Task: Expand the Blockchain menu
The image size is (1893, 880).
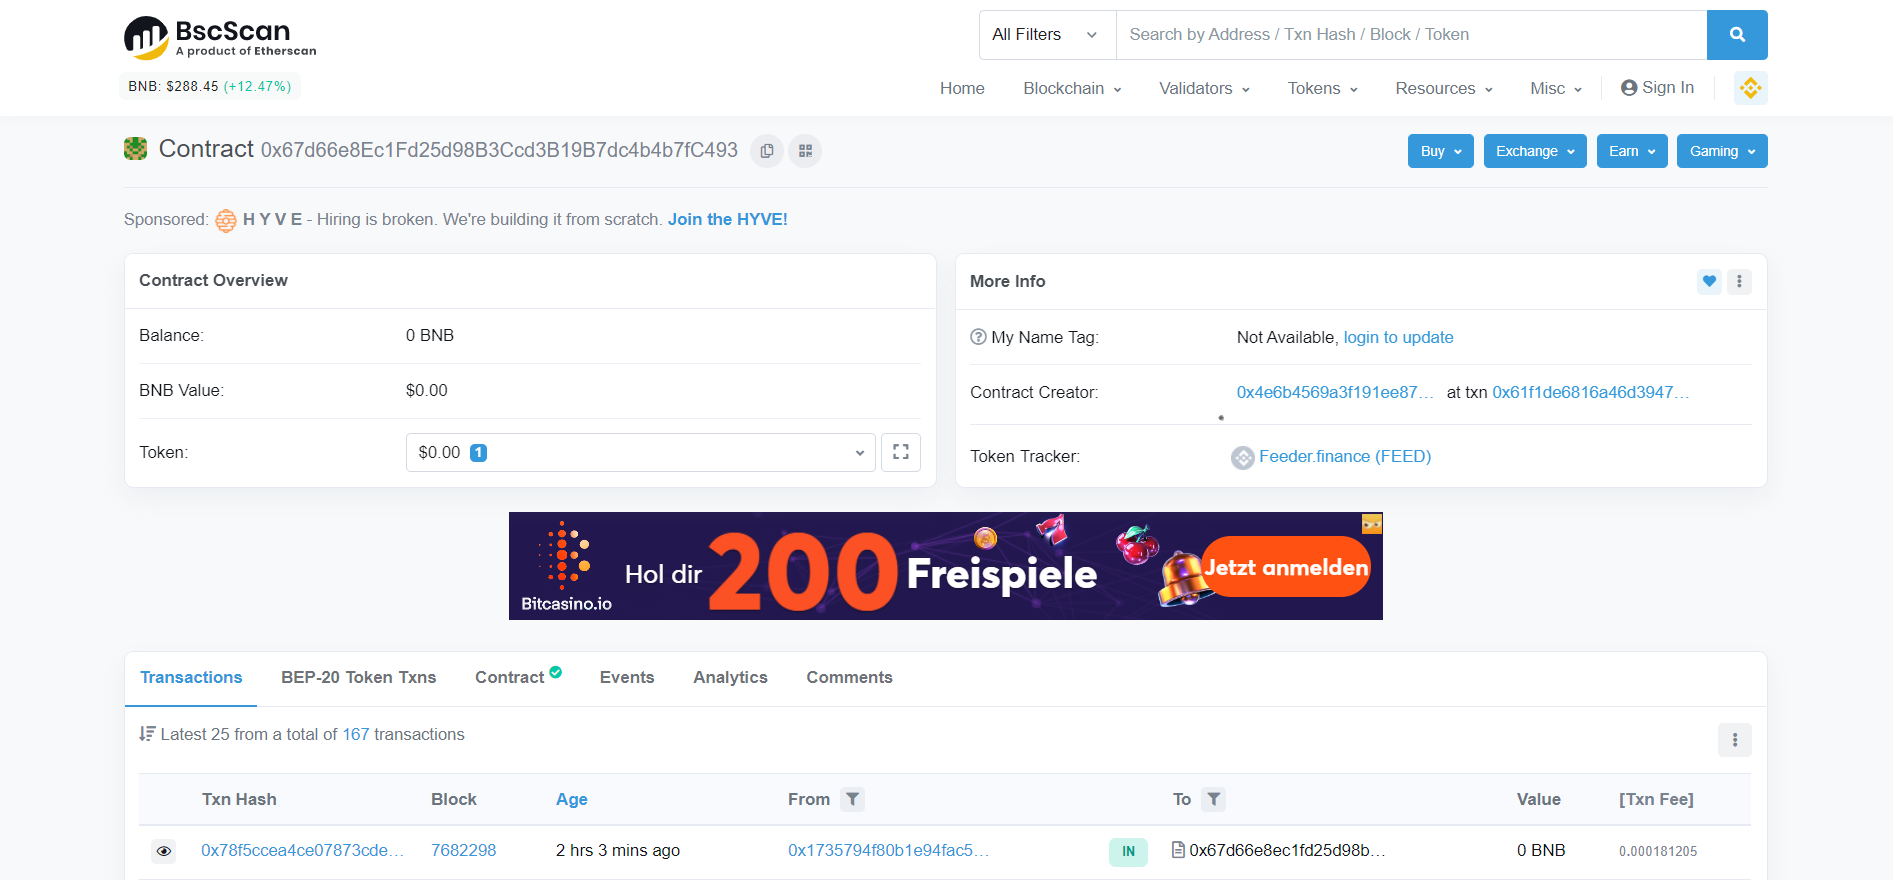Action: click(x=1072, y=88)
